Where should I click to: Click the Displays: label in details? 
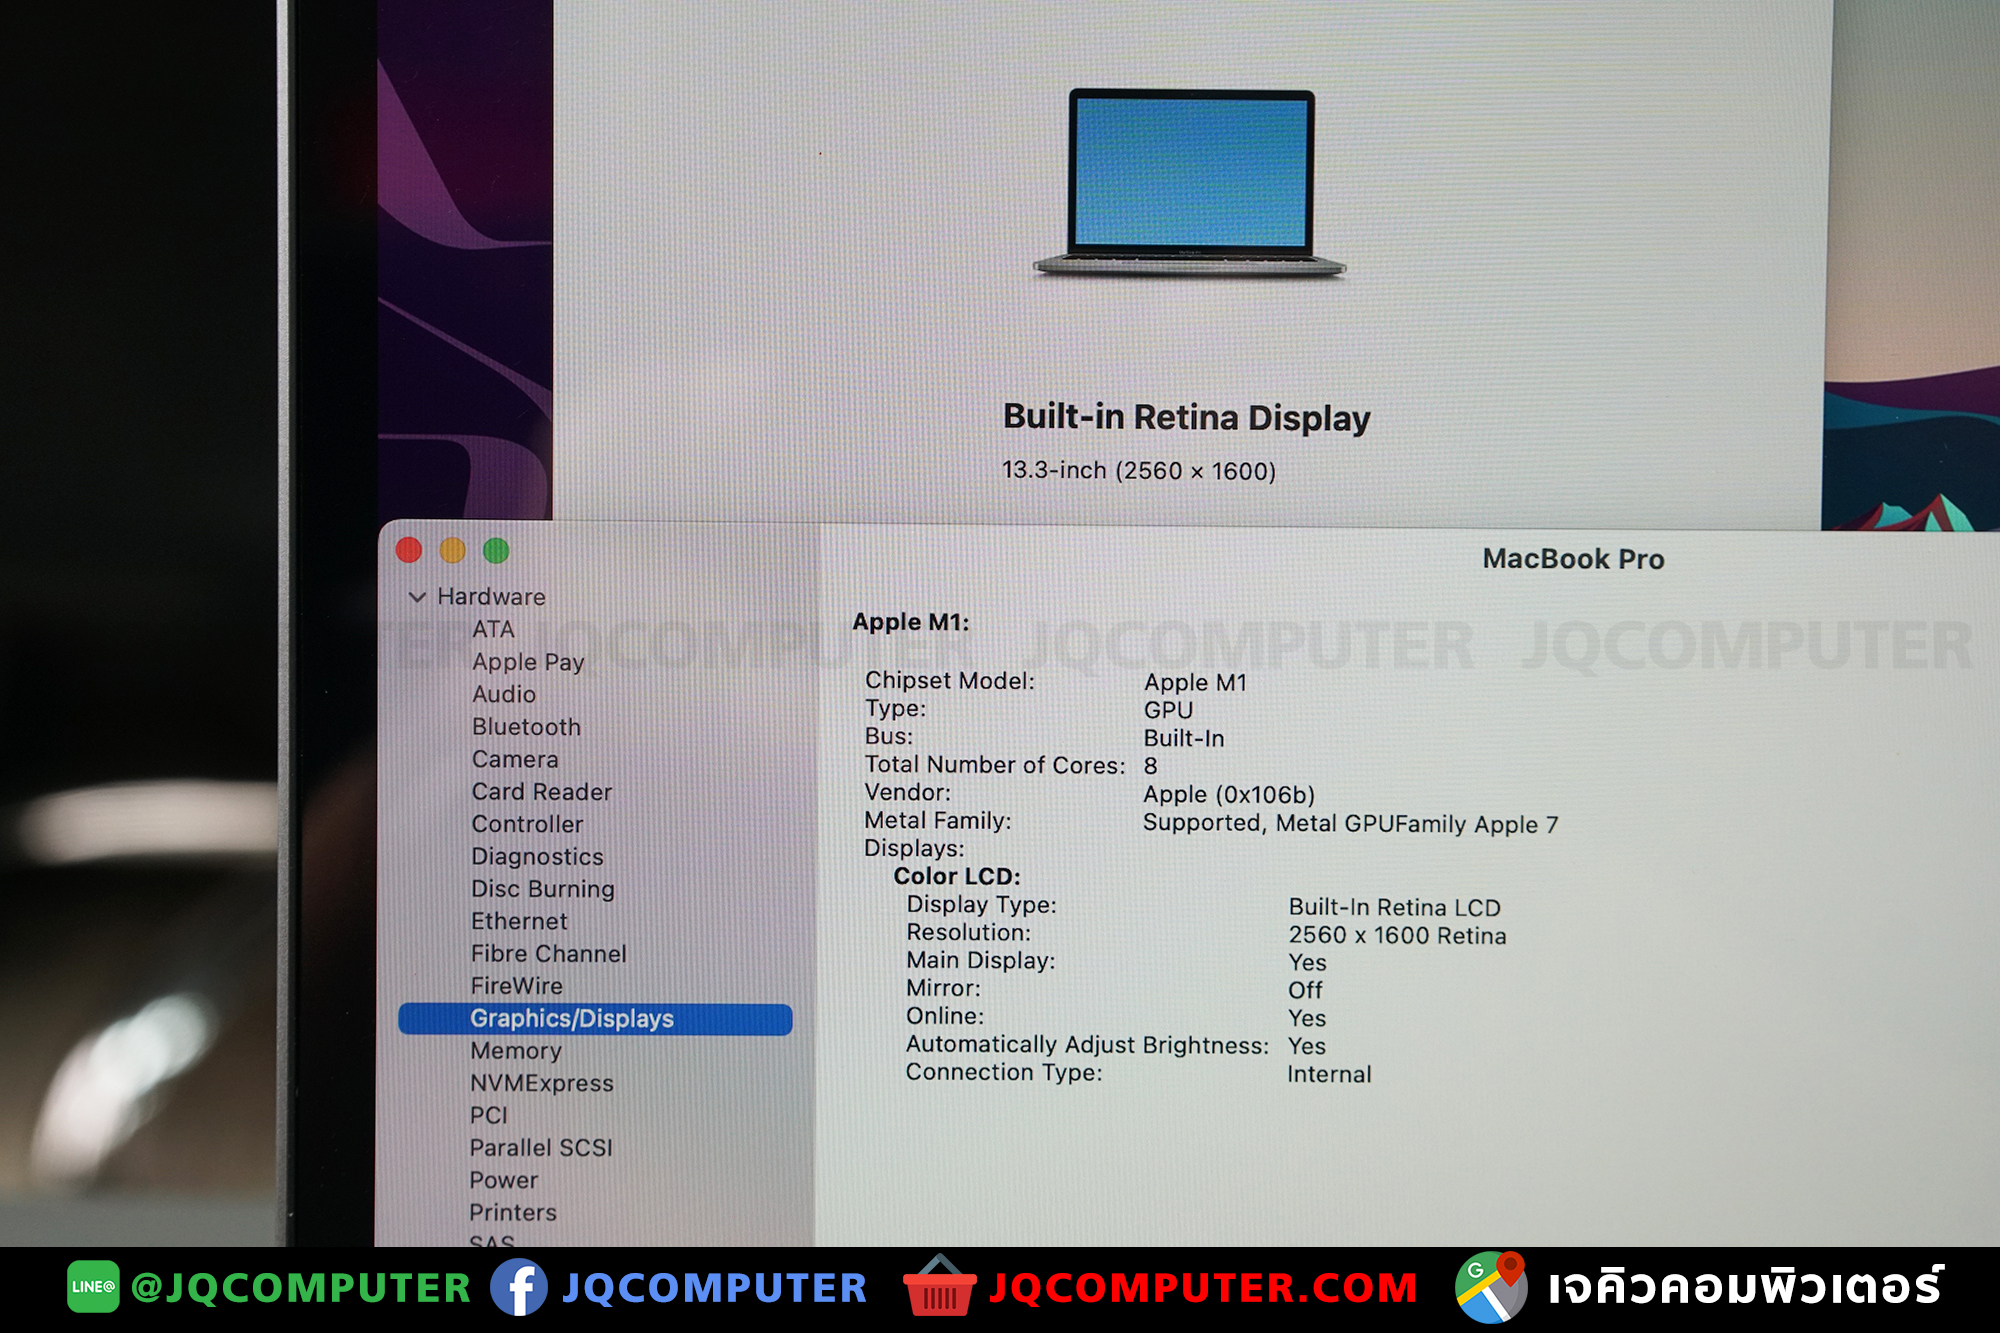coord(914,848)
